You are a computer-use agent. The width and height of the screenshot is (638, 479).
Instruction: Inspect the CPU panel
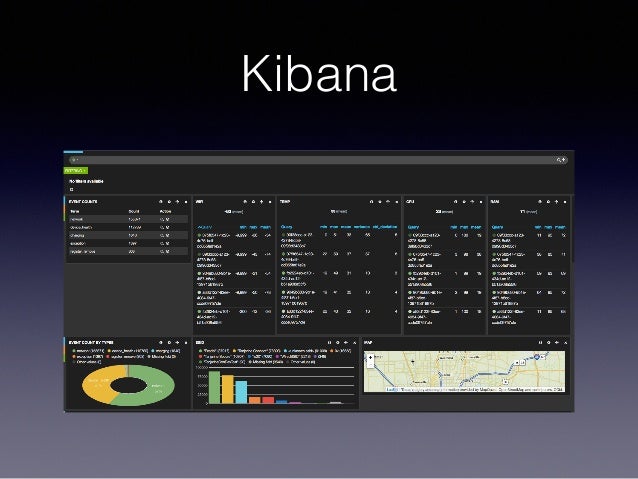[x=456, y=202]
